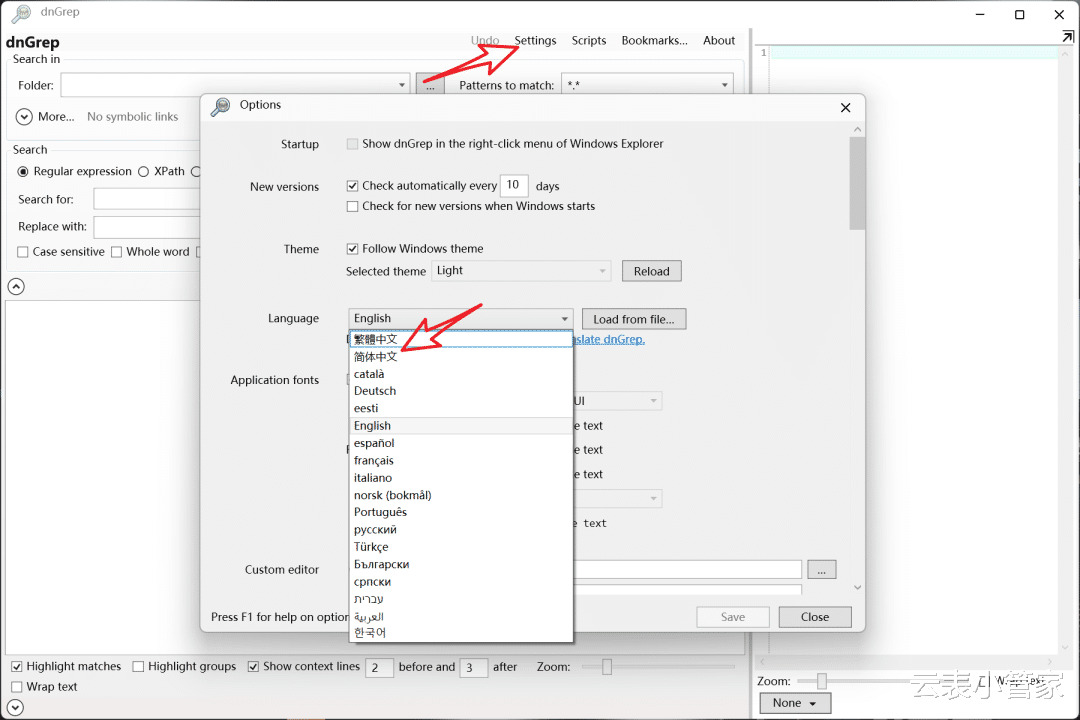Select русский language option
Viewport: 1080px width, 720px height.
click(461, 529)
